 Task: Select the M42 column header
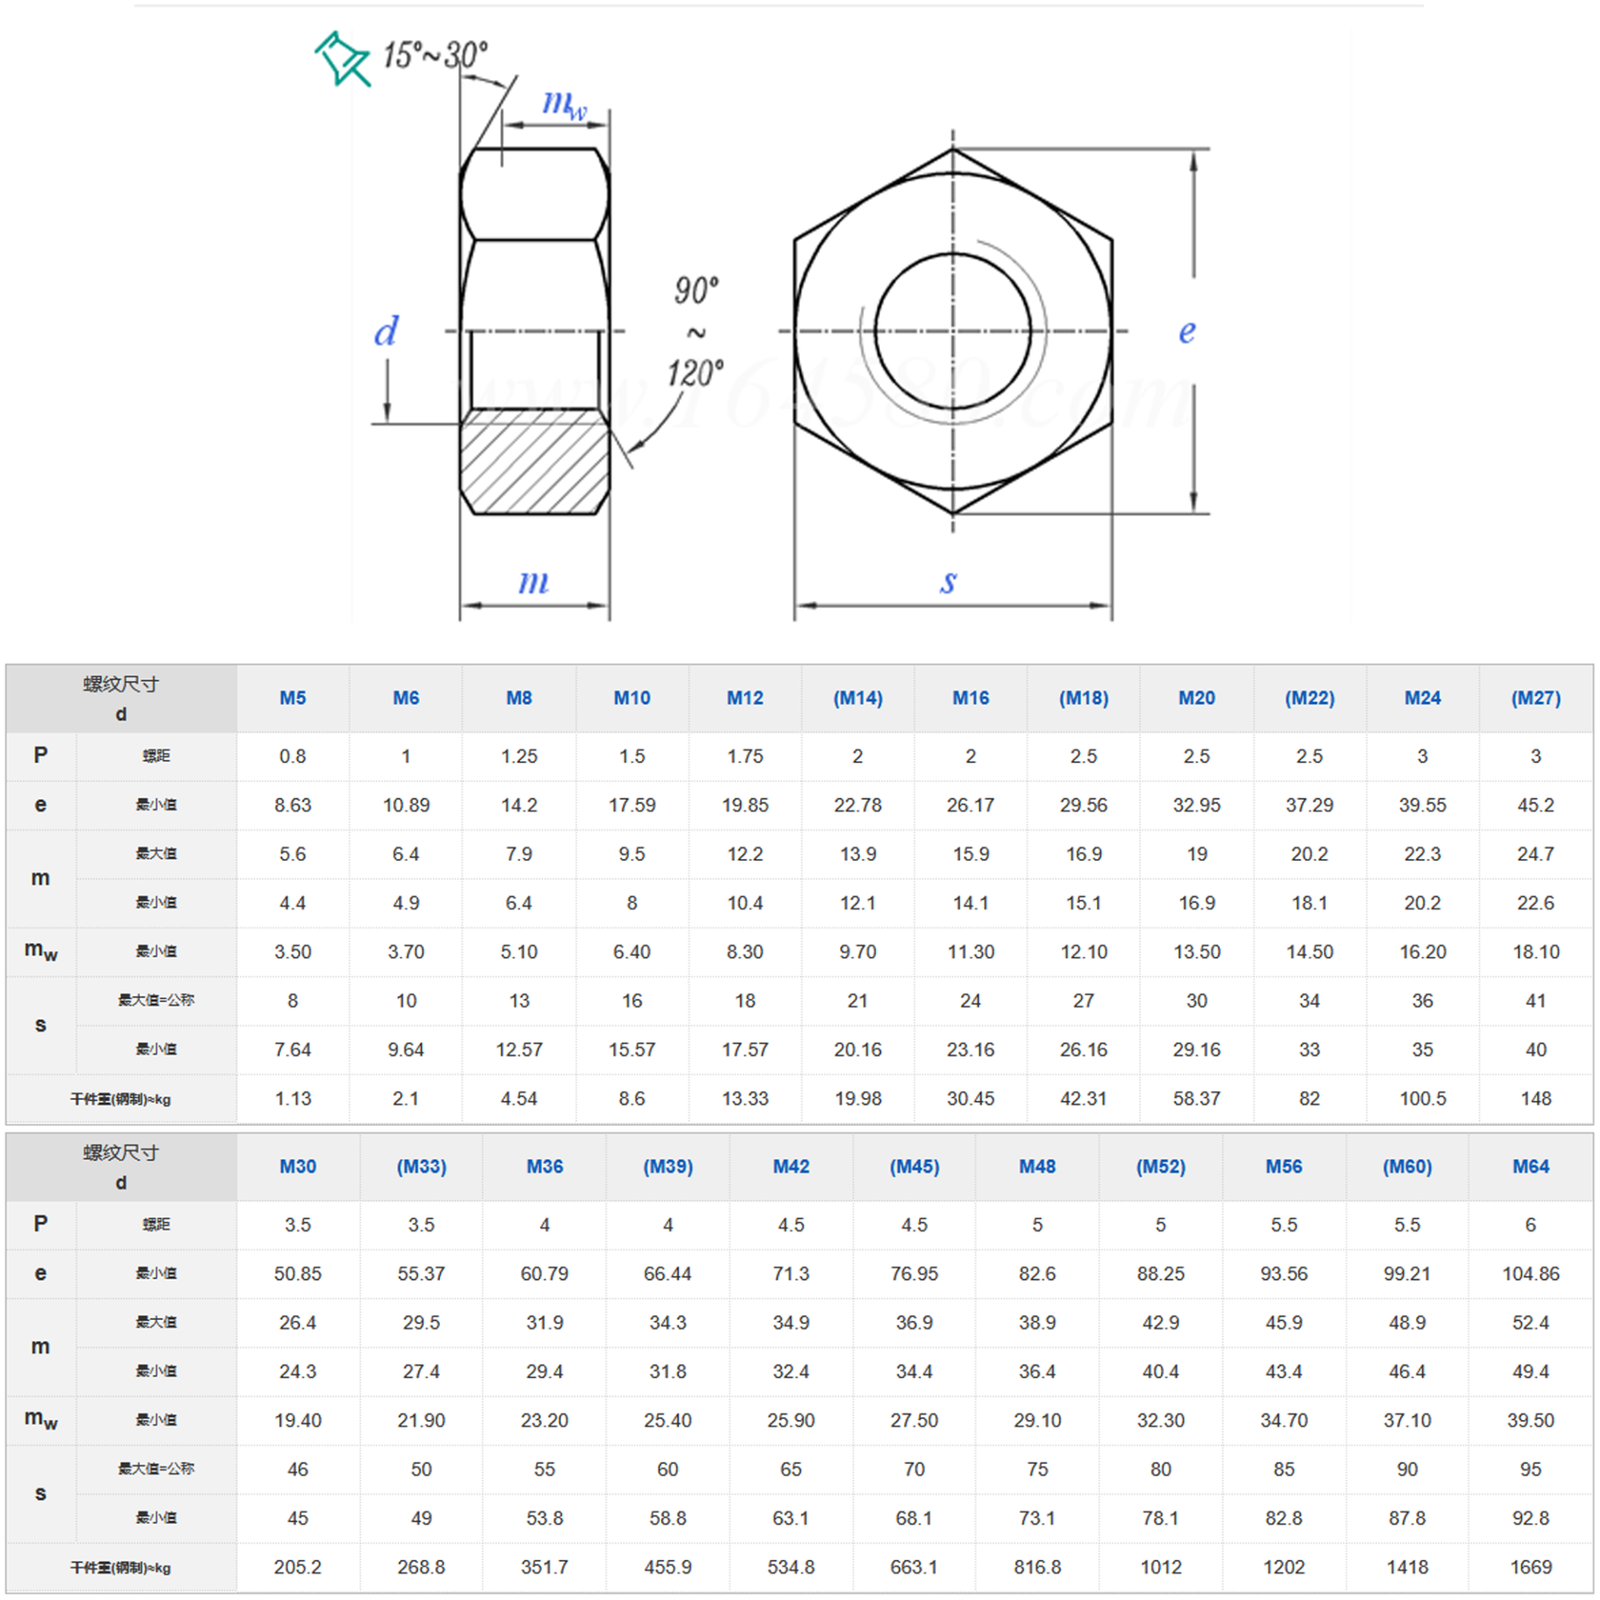pos(791,1166)
